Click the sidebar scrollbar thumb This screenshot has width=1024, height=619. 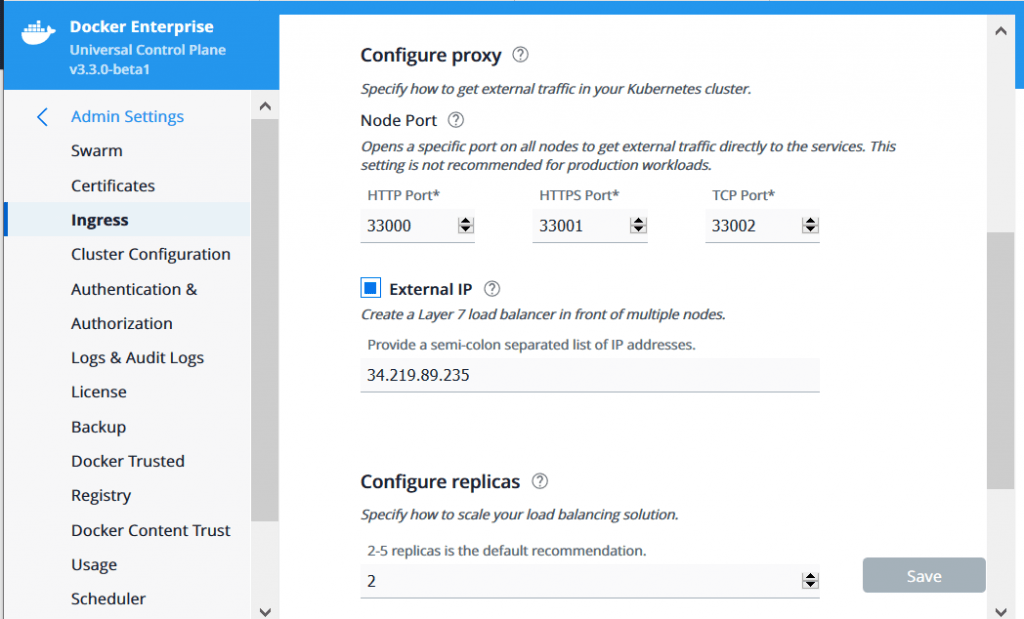(264, 320)
